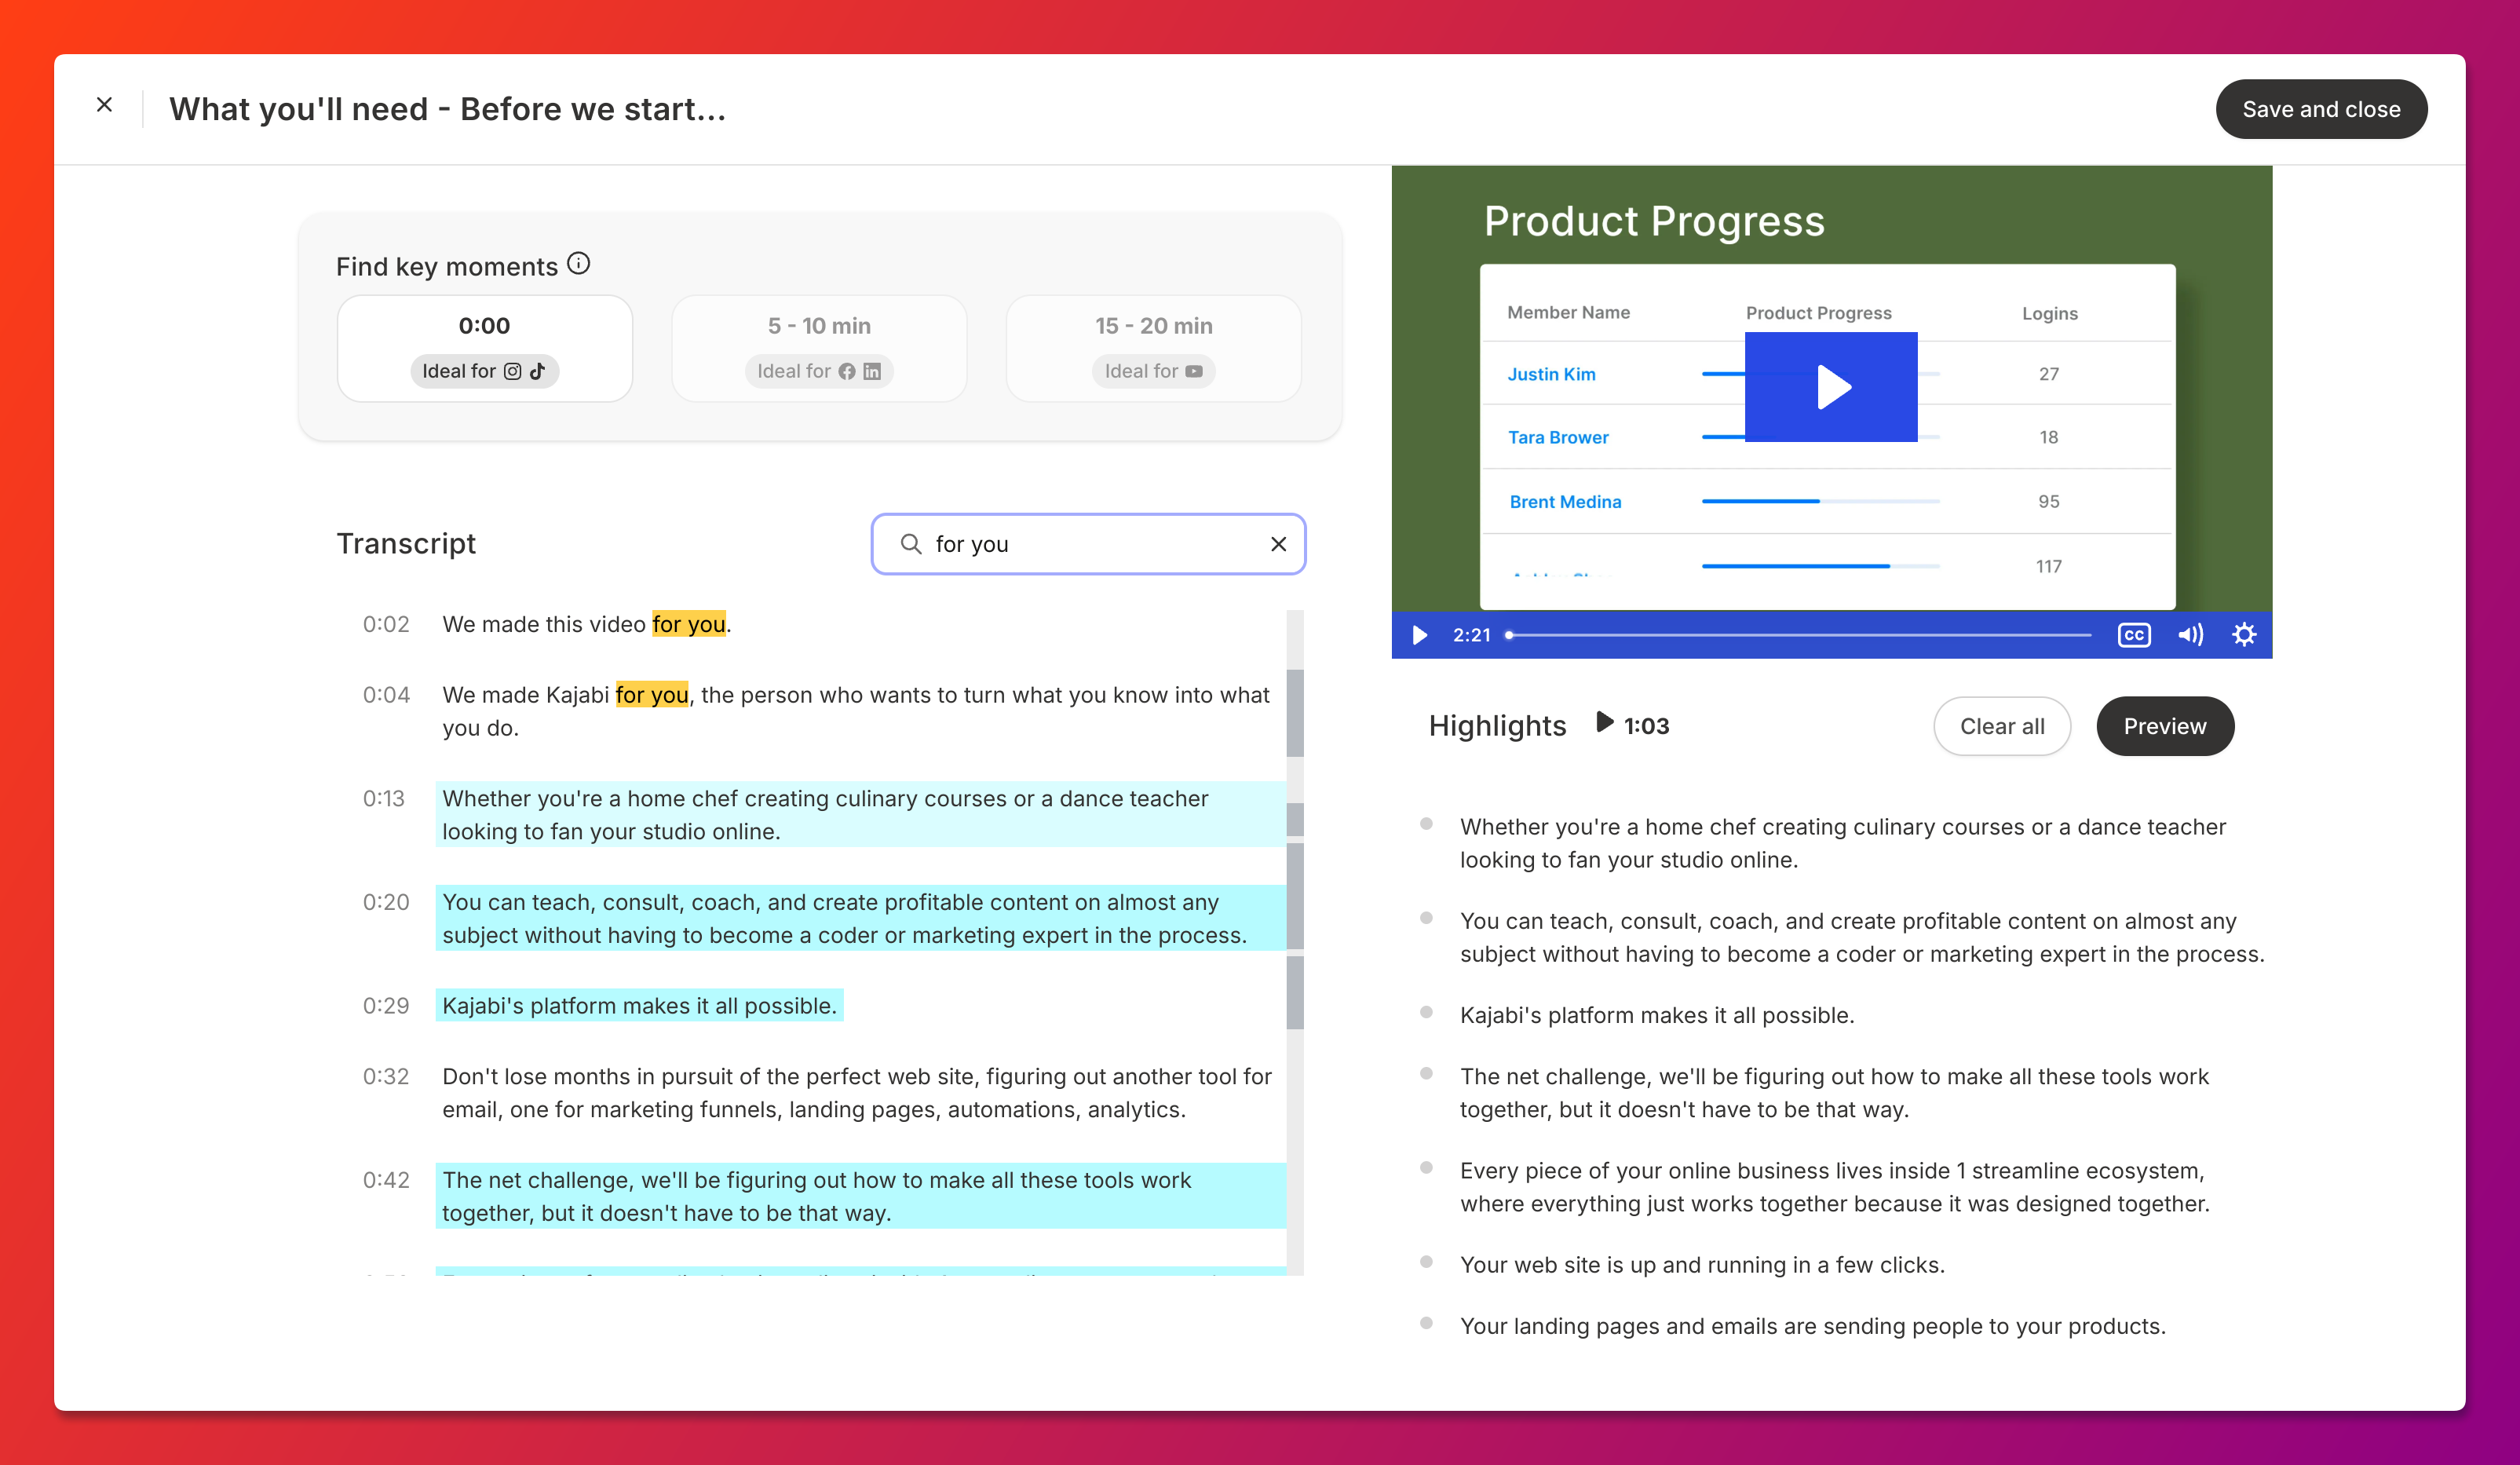Screen dimensions: 2520x1465
Task: Click the LinkedIn icon in Ideal for badge
Action: click(x=872, y=371)
